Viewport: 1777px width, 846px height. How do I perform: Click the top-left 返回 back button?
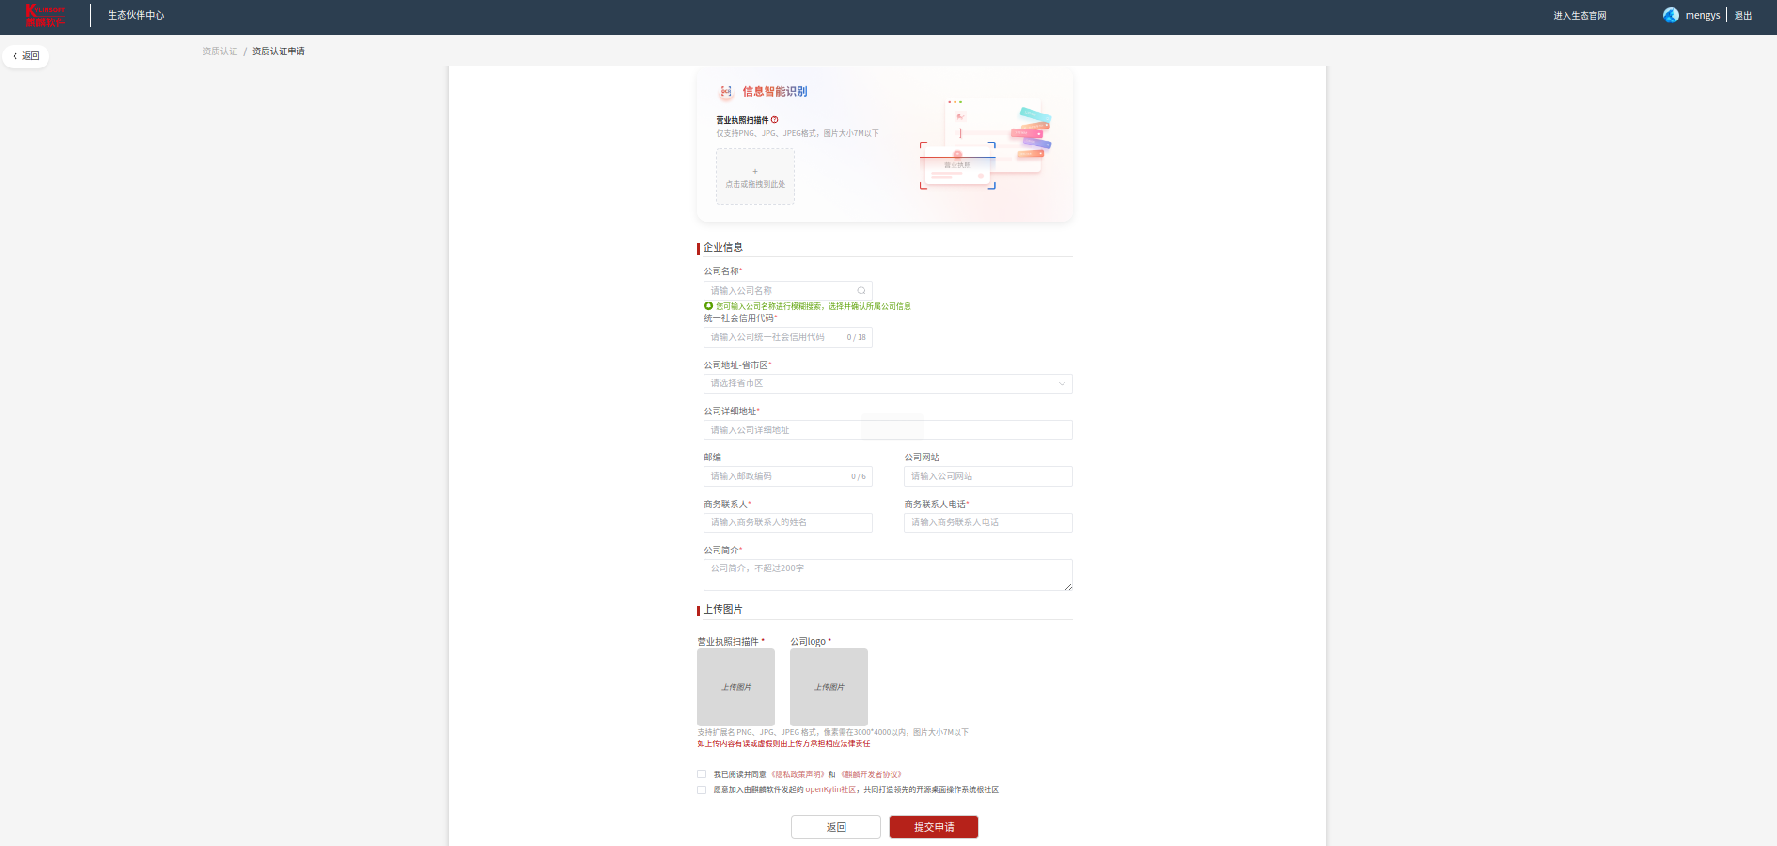click(26, 56)
